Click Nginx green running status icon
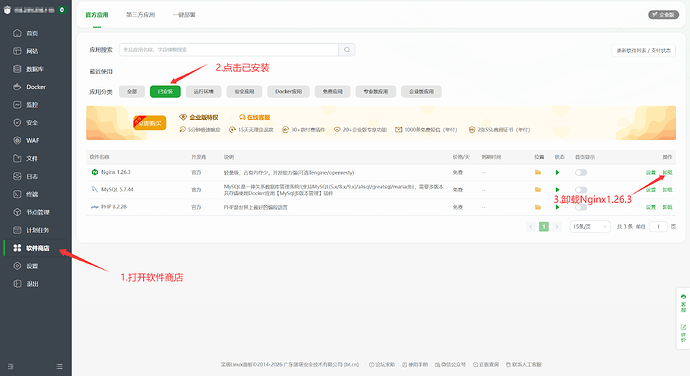This screenshot has width=690, height=376. click(558, 173)
